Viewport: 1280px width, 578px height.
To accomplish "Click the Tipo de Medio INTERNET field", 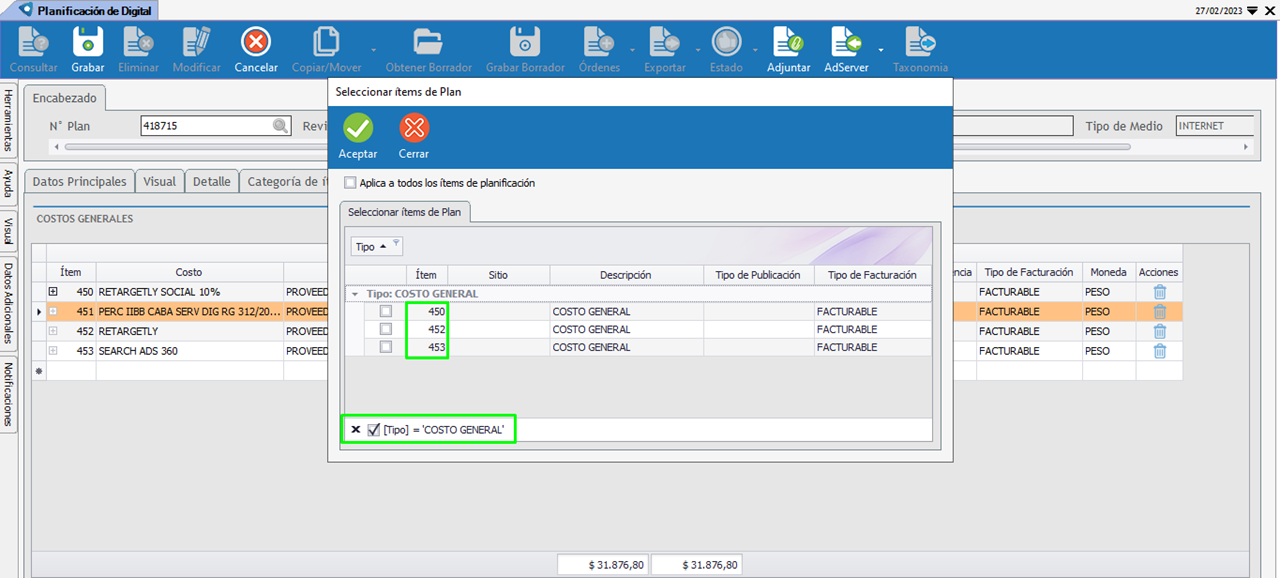I will coord(1215,126).
